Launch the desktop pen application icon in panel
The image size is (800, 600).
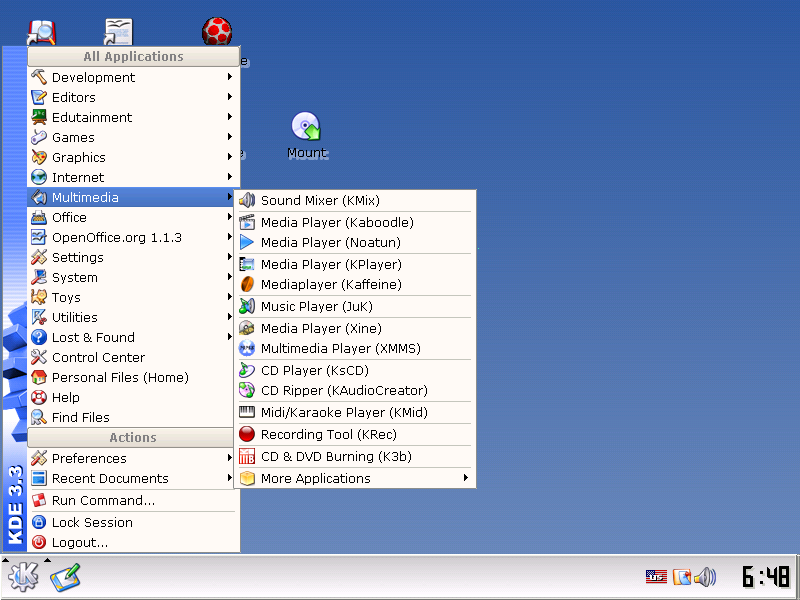pos(65,577)
